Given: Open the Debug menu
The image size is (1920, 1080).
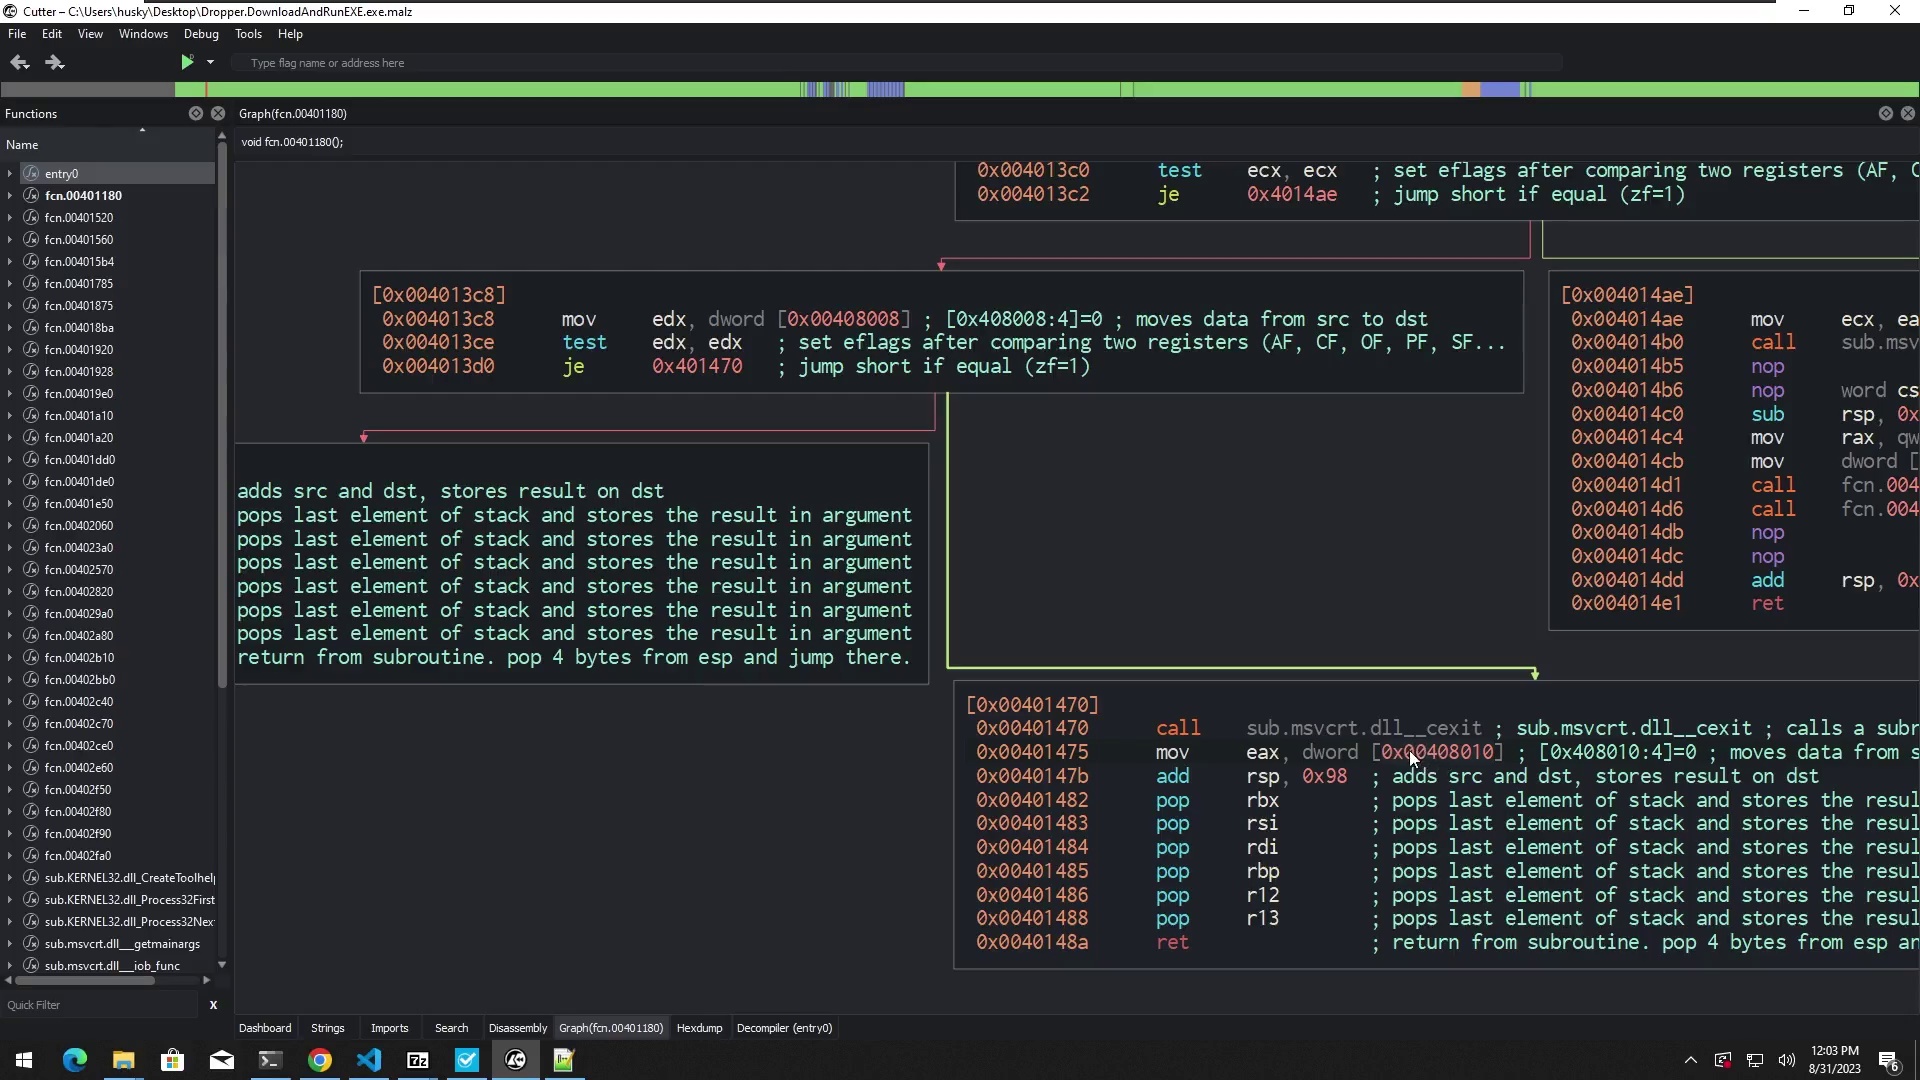Looking at the screenshot, I should pyautogui.click(x=201, y=34).
